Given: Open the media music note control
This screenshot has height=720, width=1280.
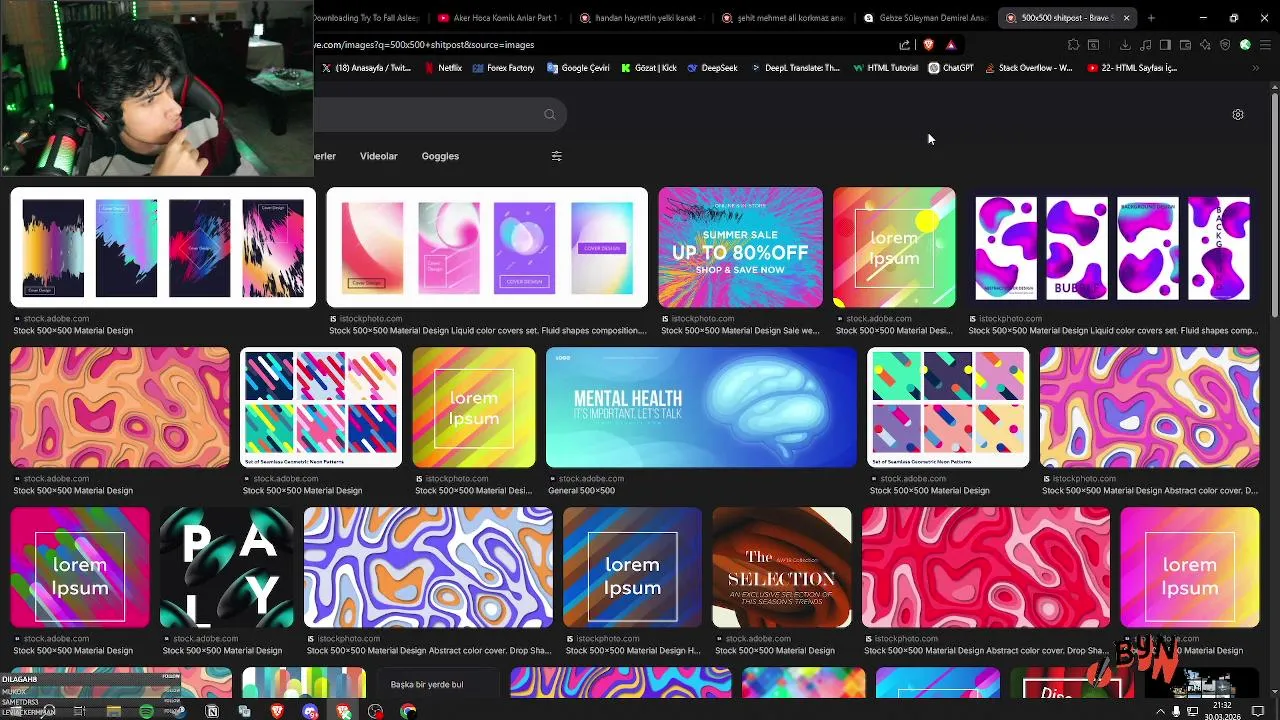Looking at the screenshot, I should (x=1145, y=45).
